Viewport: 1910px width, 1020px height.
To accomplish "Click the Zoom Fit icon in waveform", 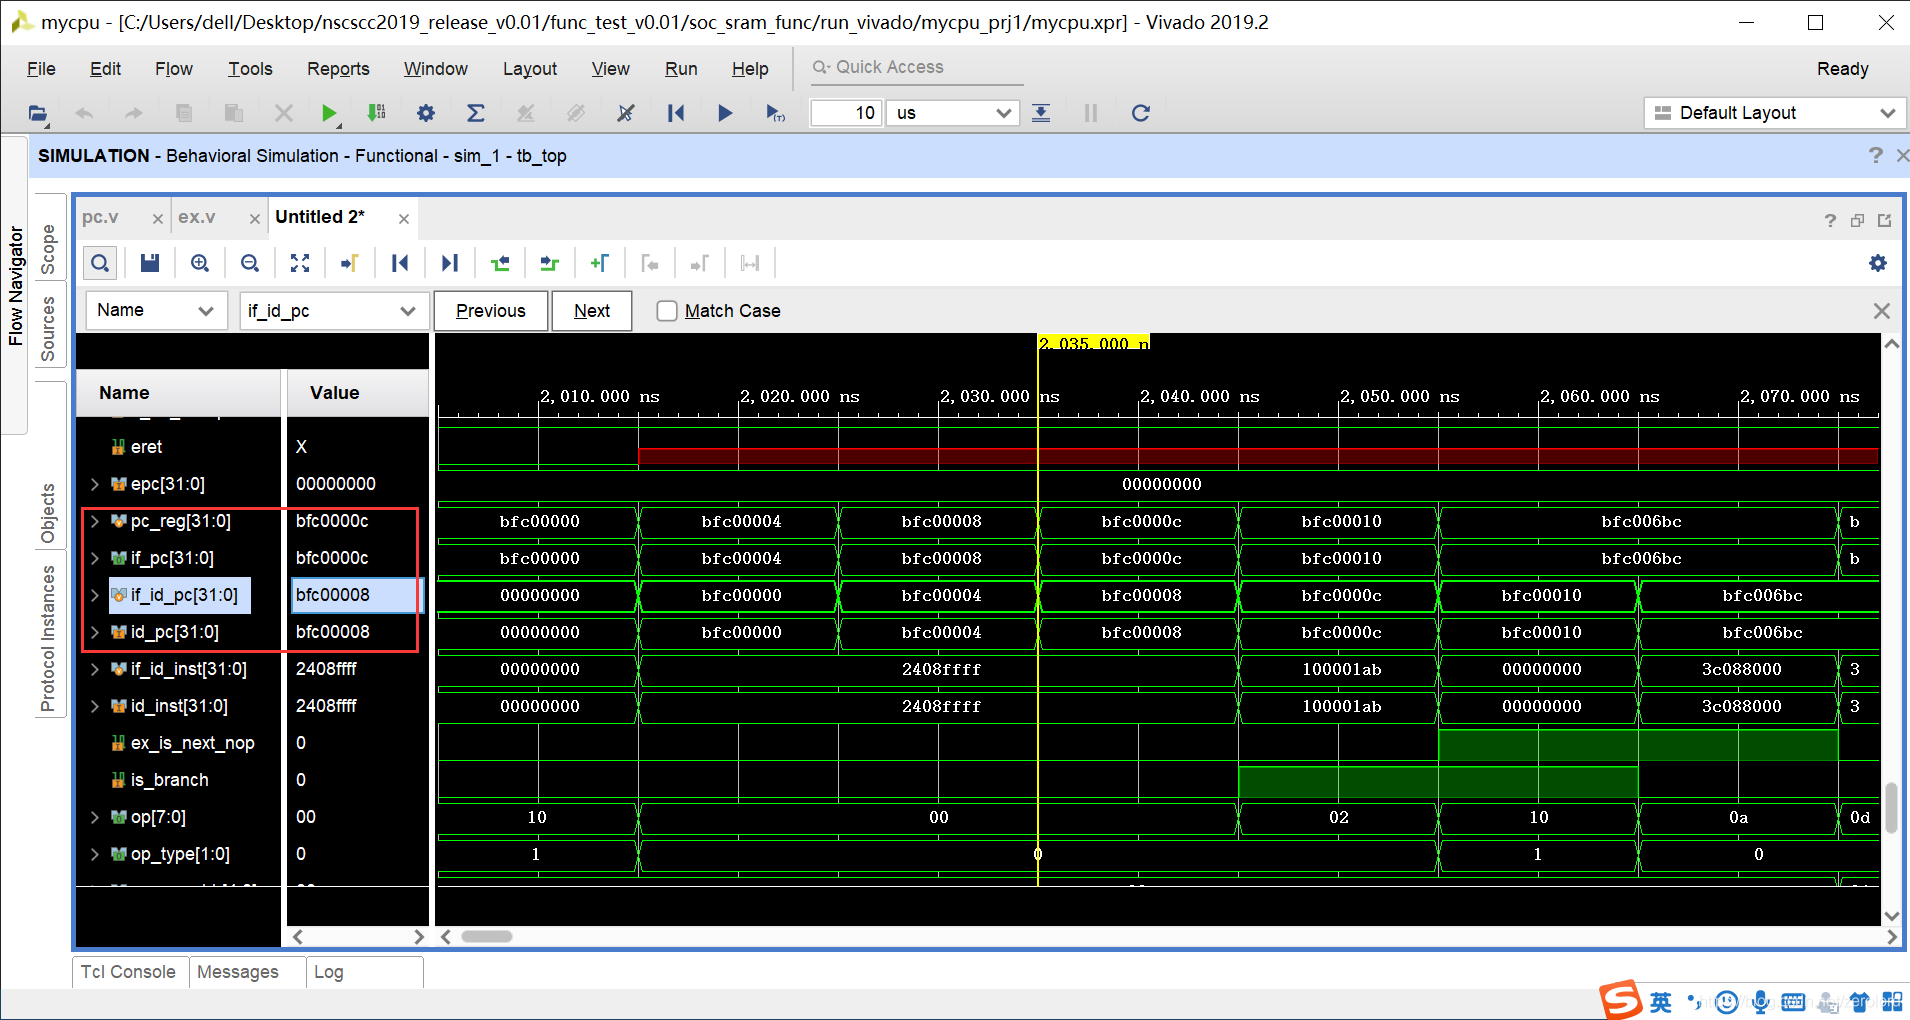I will (300, 263).
